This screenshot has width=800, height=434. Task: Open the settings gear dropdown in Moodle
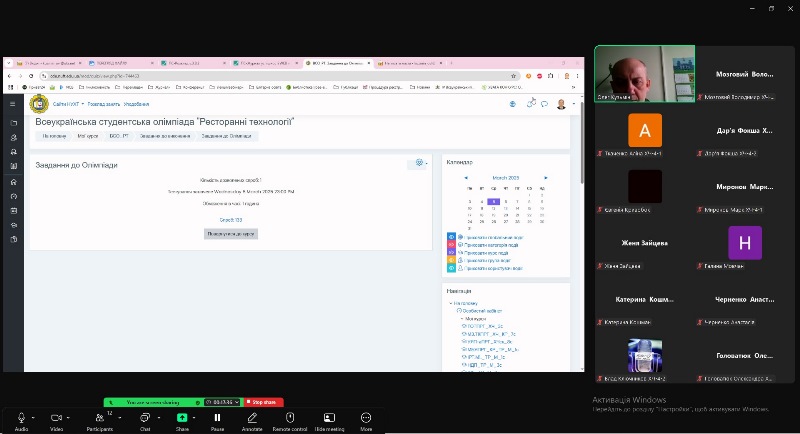tap(420, 163)
